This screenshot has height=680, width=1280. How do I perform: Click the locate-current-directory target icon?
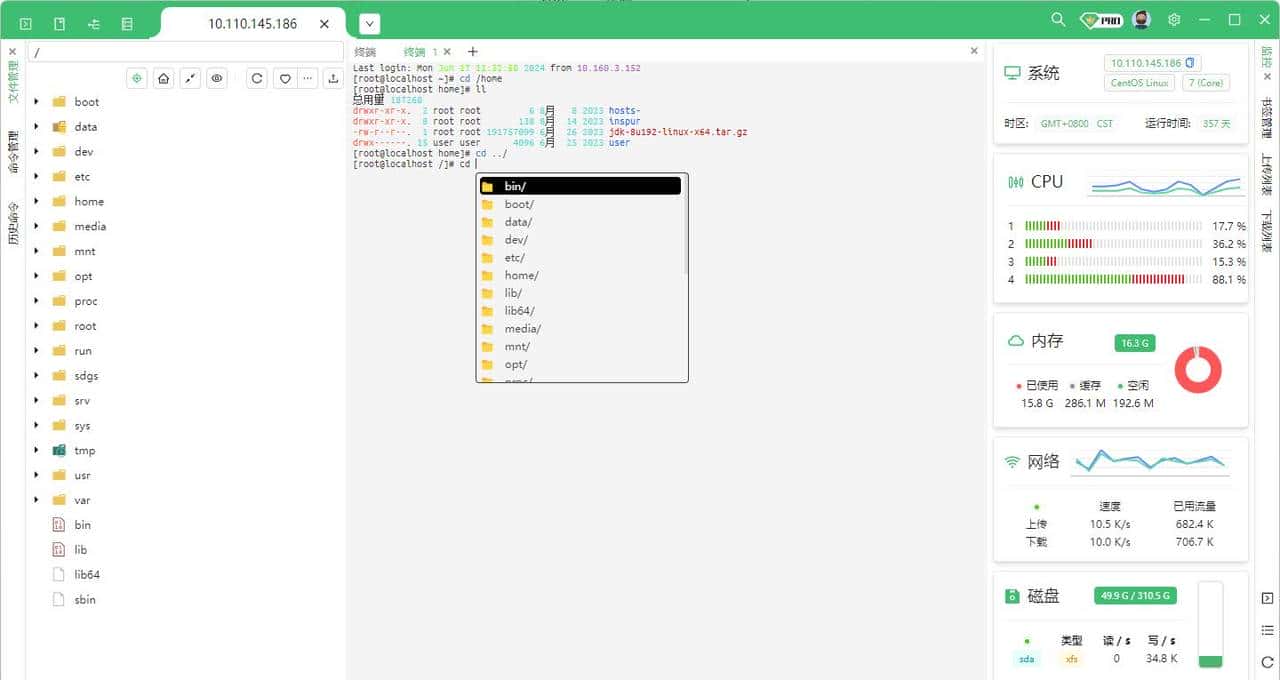coord(137,77)
